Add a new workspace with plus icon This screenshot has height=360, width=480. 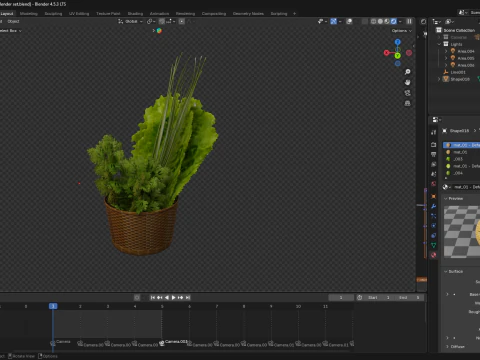click(294, 14)
